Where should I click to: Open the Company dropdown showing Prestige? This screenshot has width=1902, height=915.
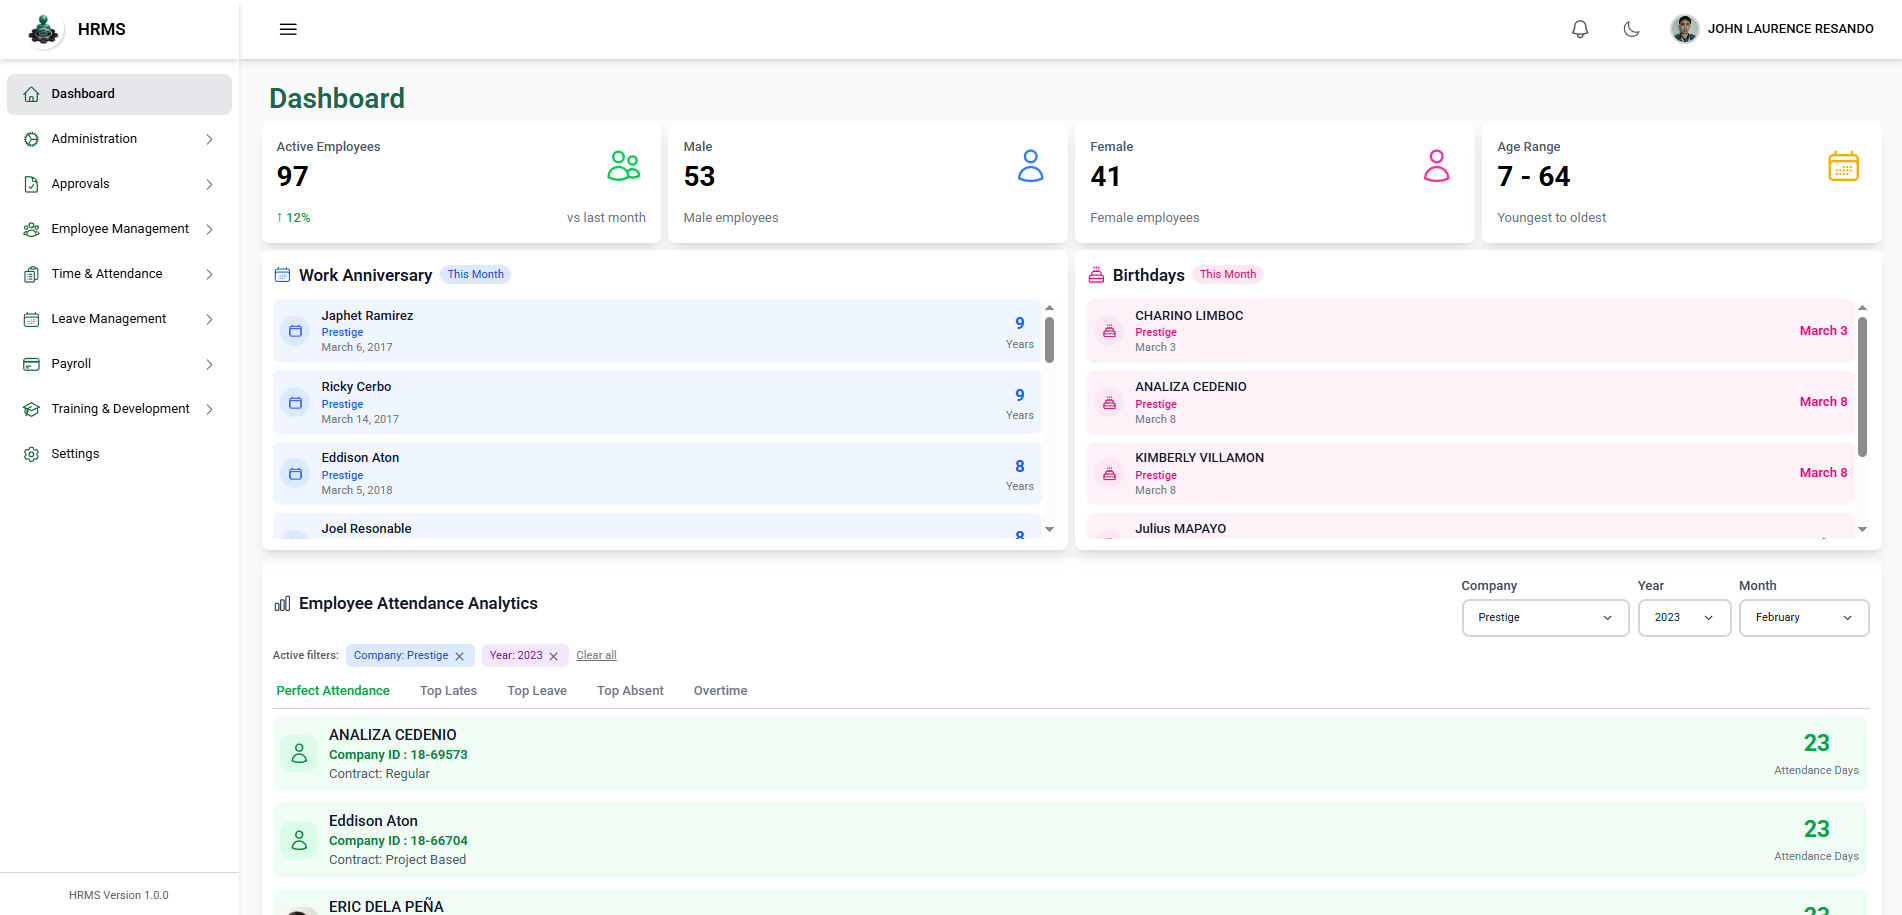point(1545,618)
